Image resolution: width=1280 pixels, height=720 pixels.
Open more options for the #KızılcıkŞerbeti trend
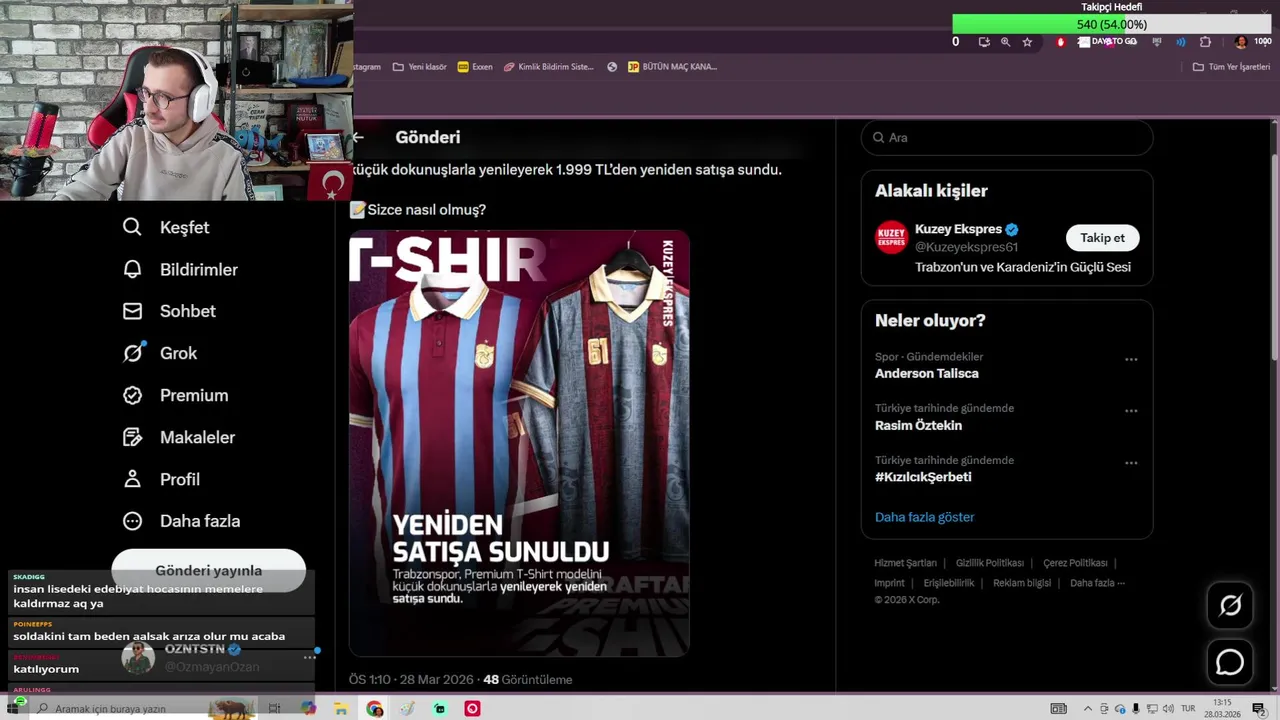click(x=1131, y=463)
